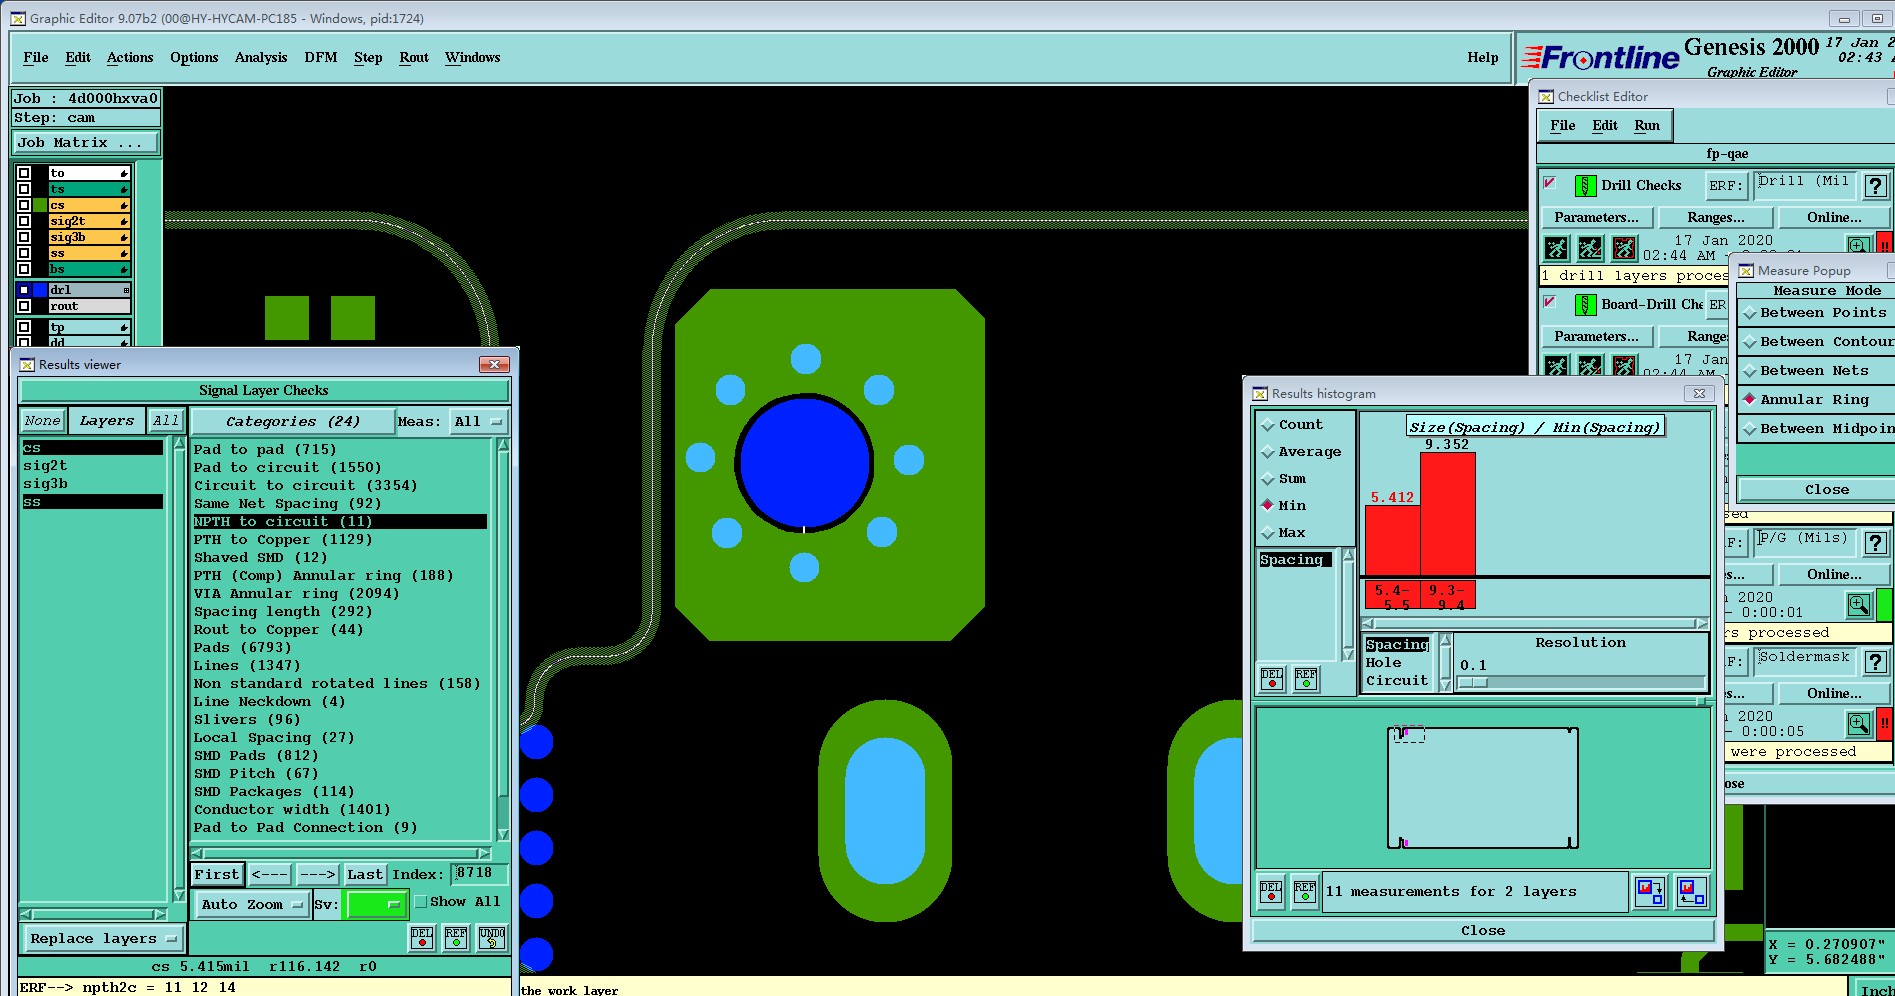Click red-outlined running-man icon in Drill Checks
This screenshot has width=1895, height=996.
coord(1624,248)
